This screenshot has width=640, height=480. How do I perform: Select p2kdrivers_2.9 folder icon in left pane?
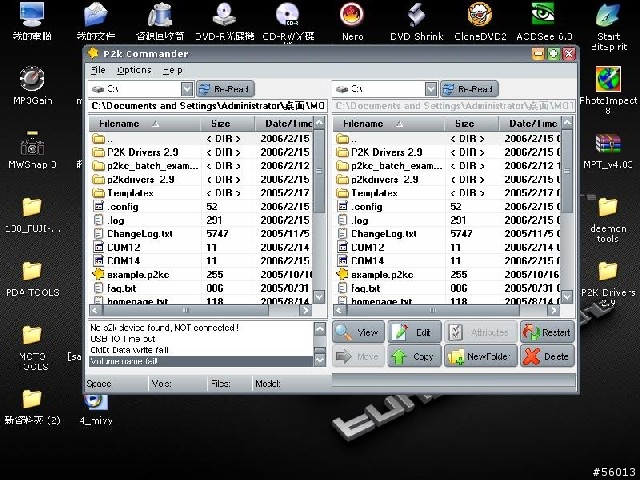pos(98,179)
